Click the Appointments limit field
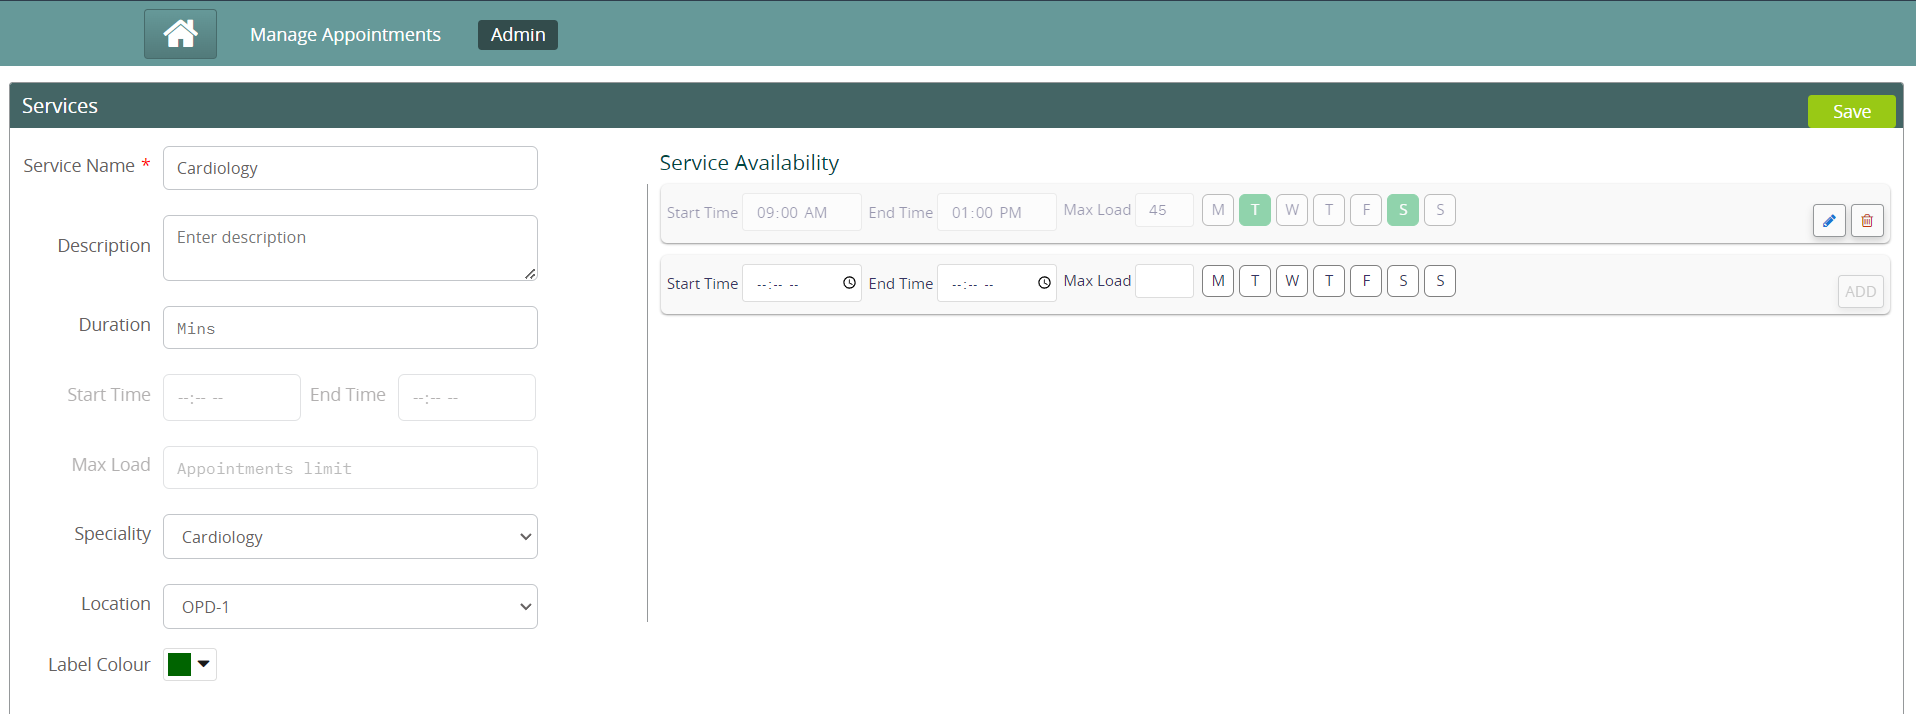Screen dimensions: 1916x714 tap(350, 468)
